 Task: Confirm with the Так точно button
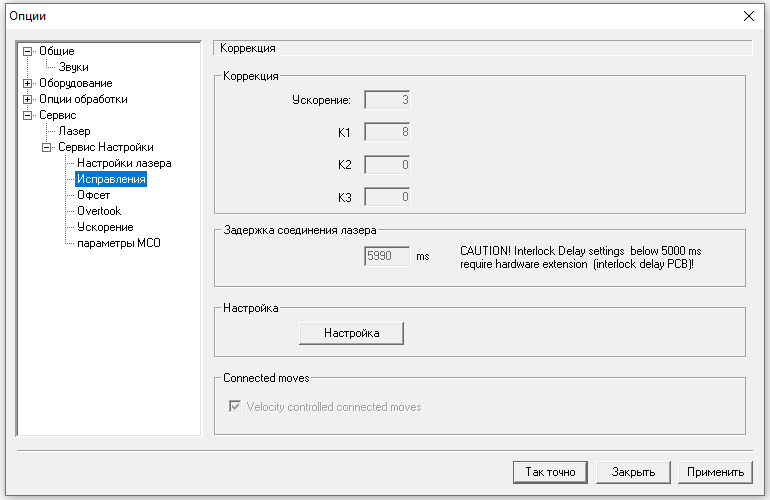click(549, 472)
